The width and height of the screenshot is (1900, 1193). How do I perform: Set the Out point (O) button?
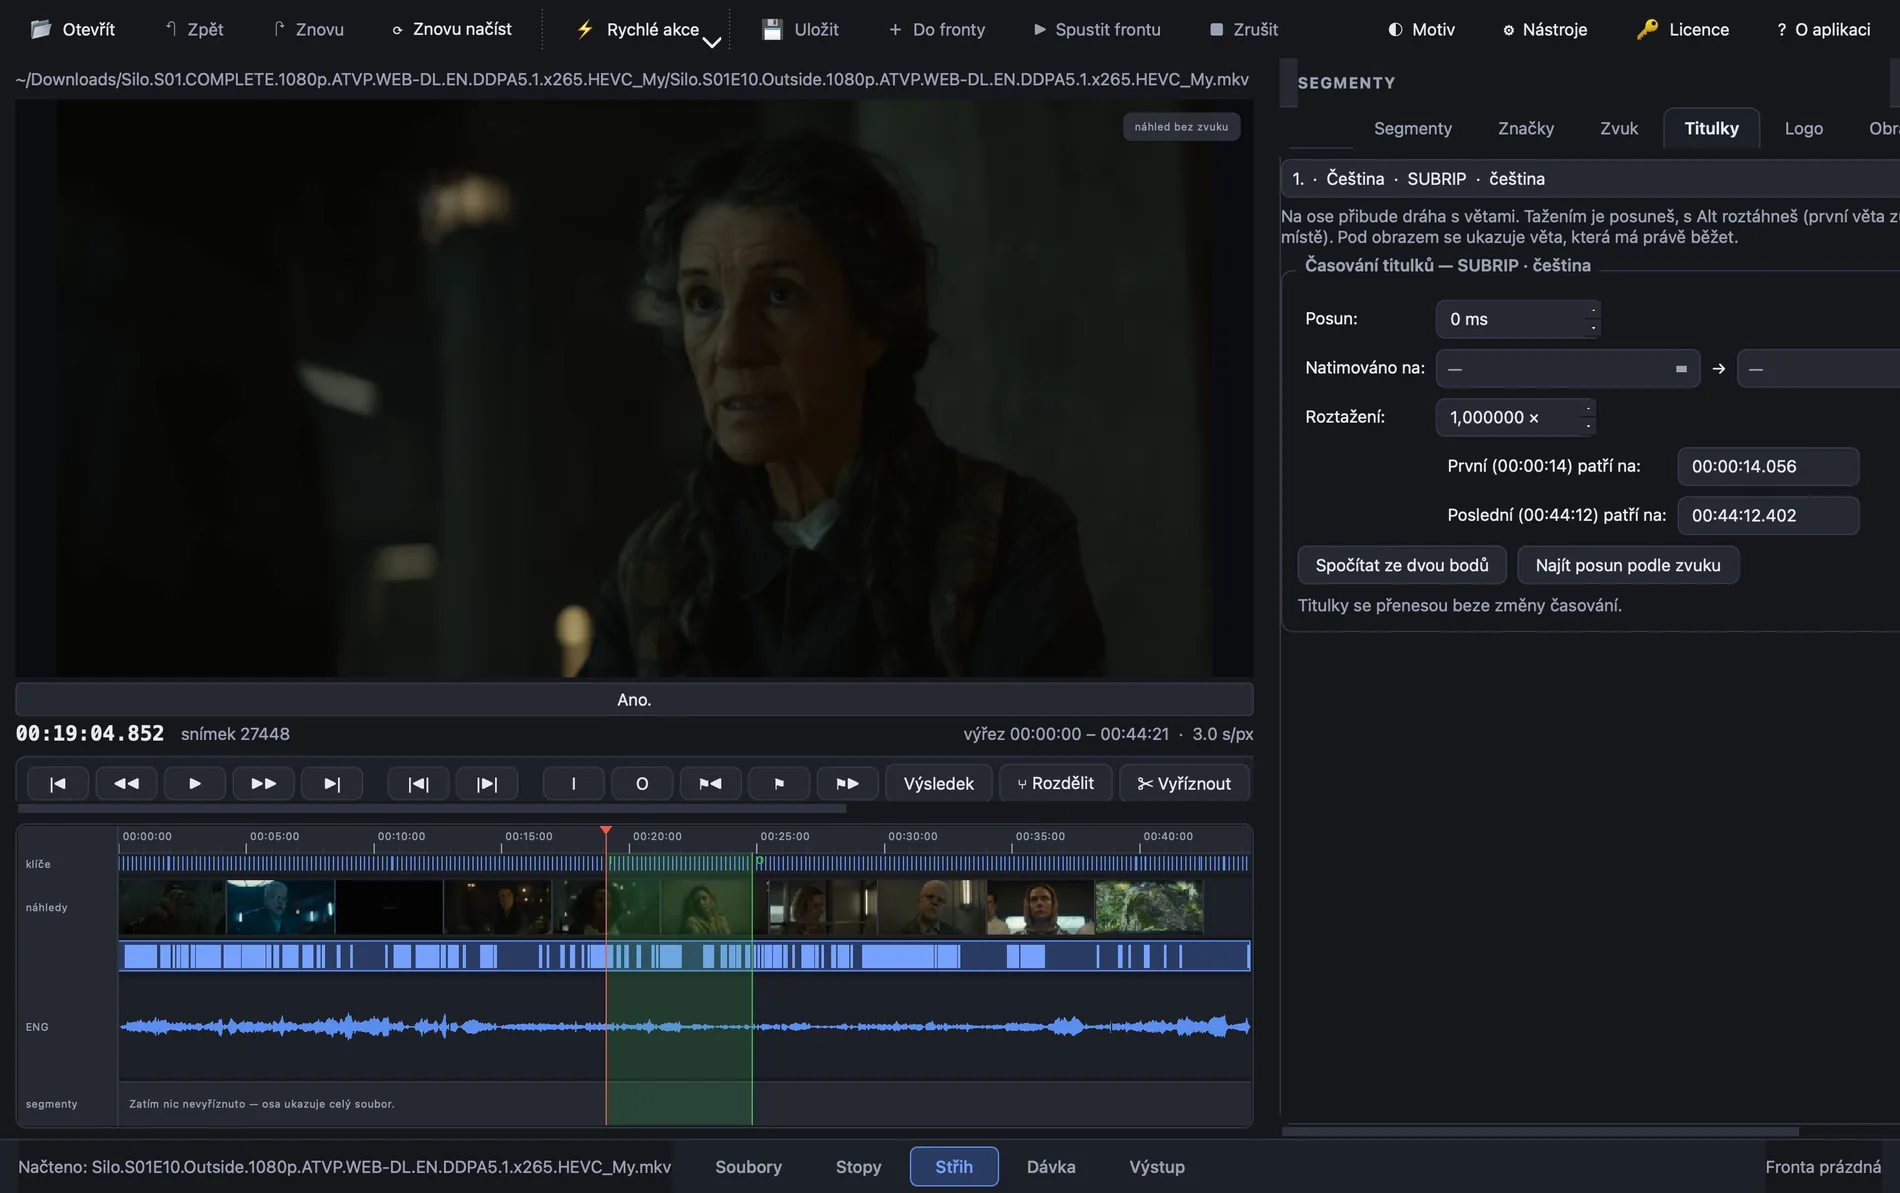click(x=642, y=783)
